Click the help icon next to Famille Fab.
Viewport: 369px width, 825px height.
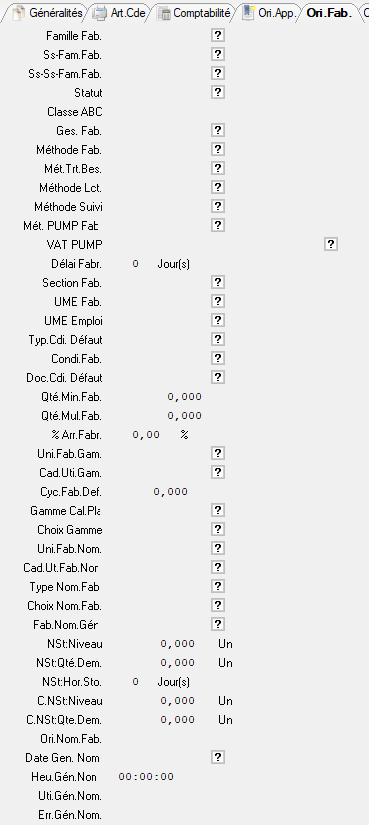[x=218, y=35]
